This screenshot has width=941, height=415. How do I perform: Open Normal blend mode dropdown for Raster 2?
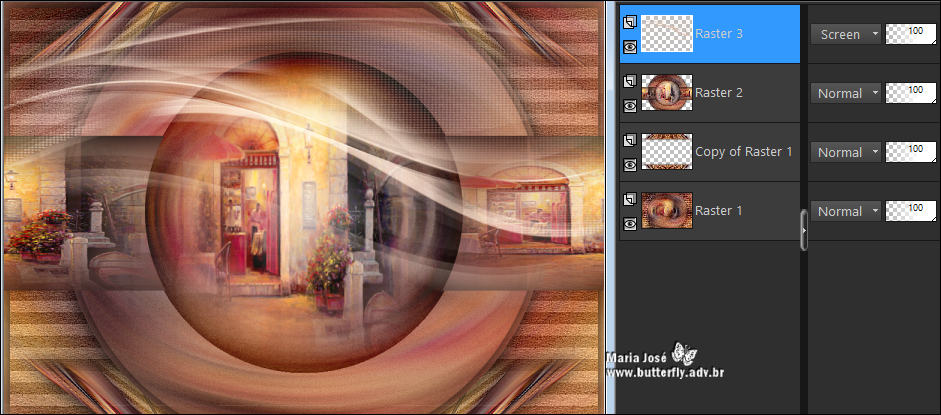click(846, 93)
